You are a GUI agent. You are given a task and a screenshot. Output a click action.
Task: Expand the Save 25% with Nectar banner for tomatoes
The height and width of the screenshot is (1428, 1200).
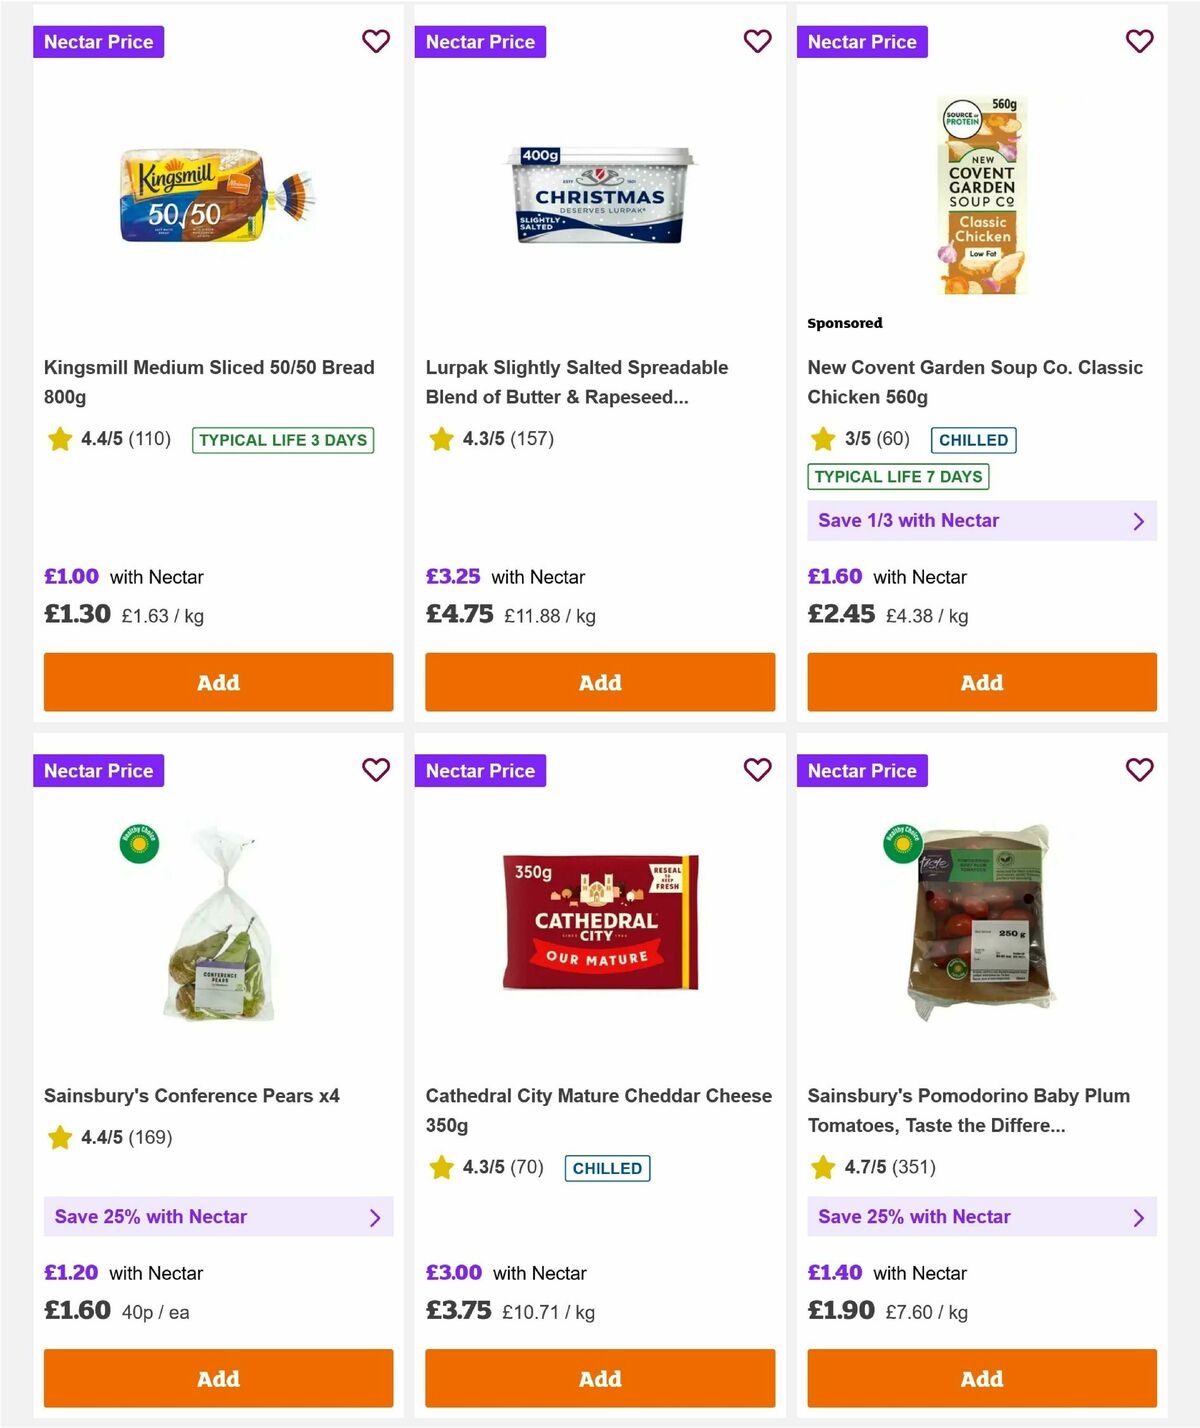pyautogui.click(x=1138, y=1217)
